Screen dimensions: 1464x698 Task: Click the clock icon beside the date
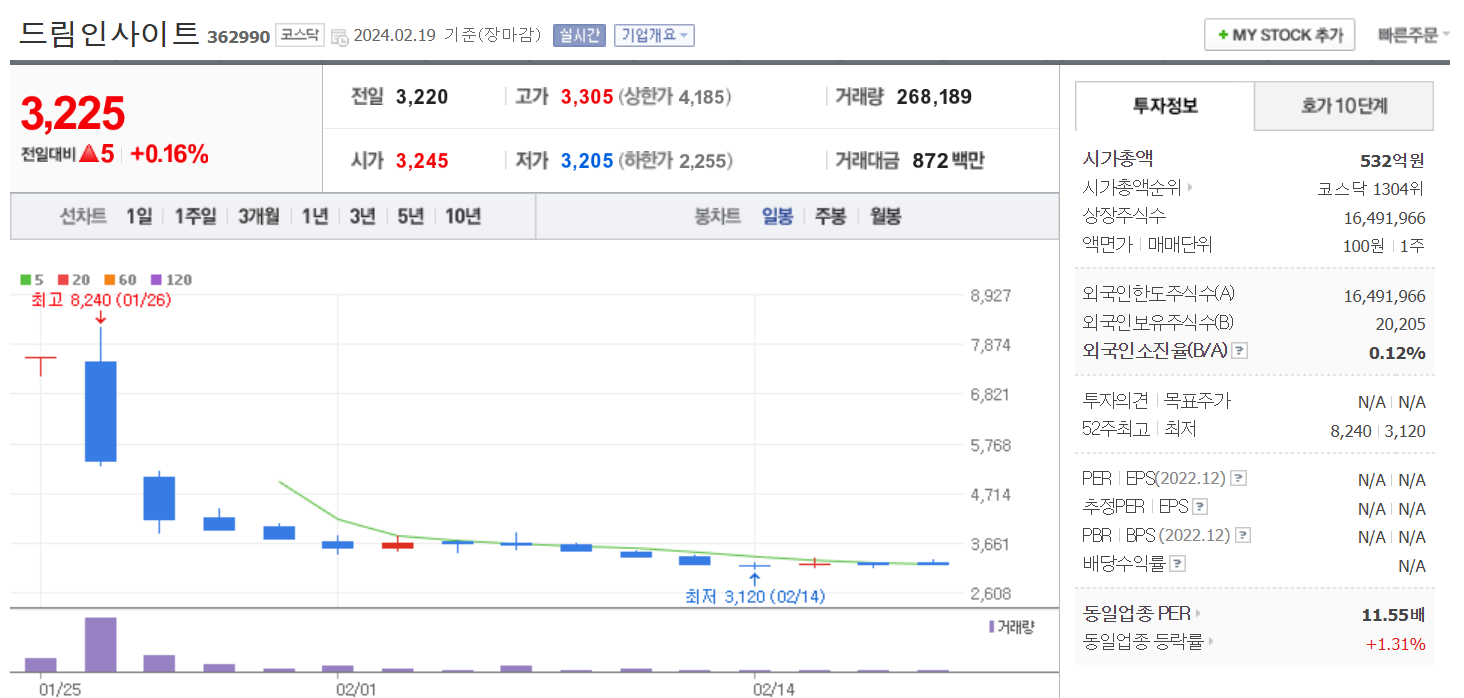pyautogui.click(x=338, y=36)
